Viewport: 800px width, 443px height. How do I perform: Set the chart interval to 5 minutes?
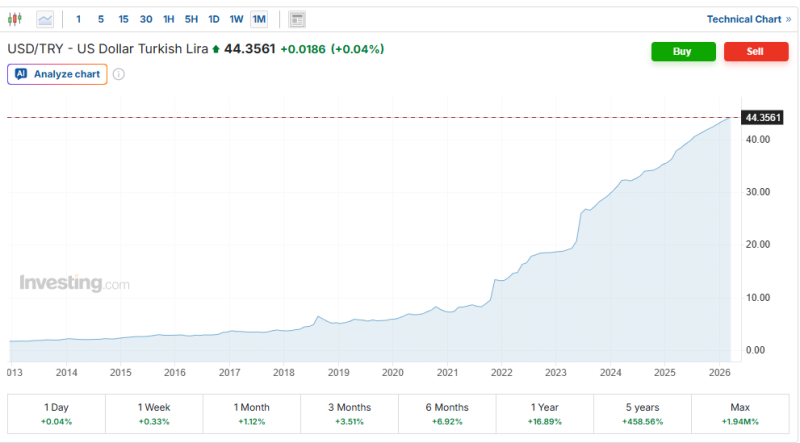[101, 19]
